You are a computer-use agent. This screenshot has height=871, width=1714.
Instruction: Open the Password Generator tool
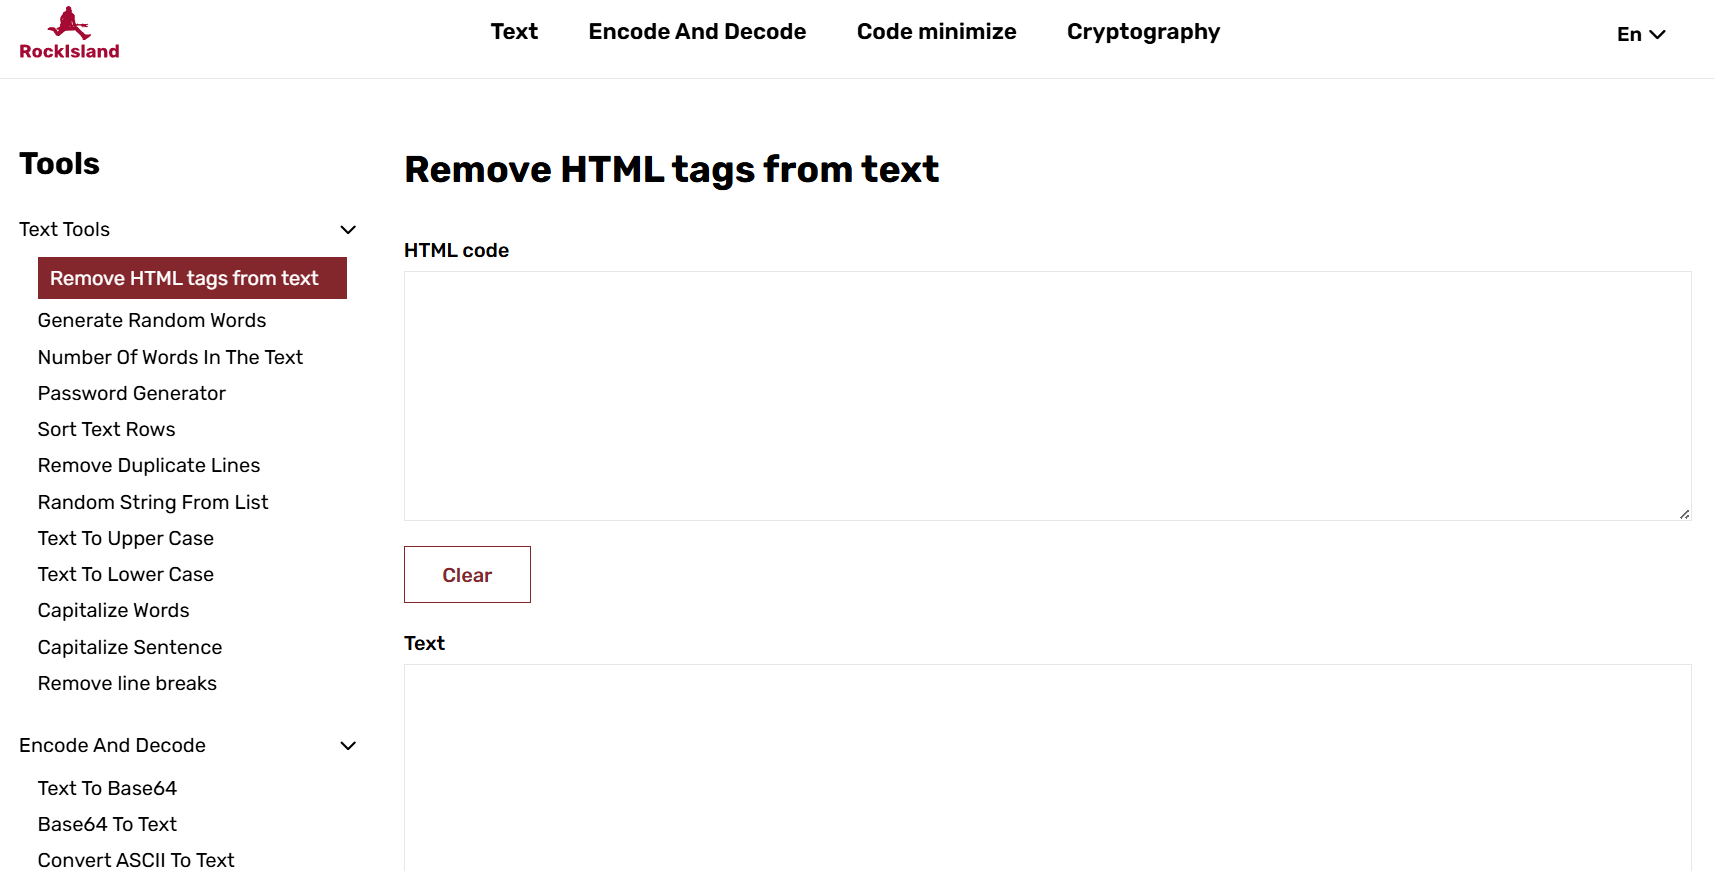[132, 393]
